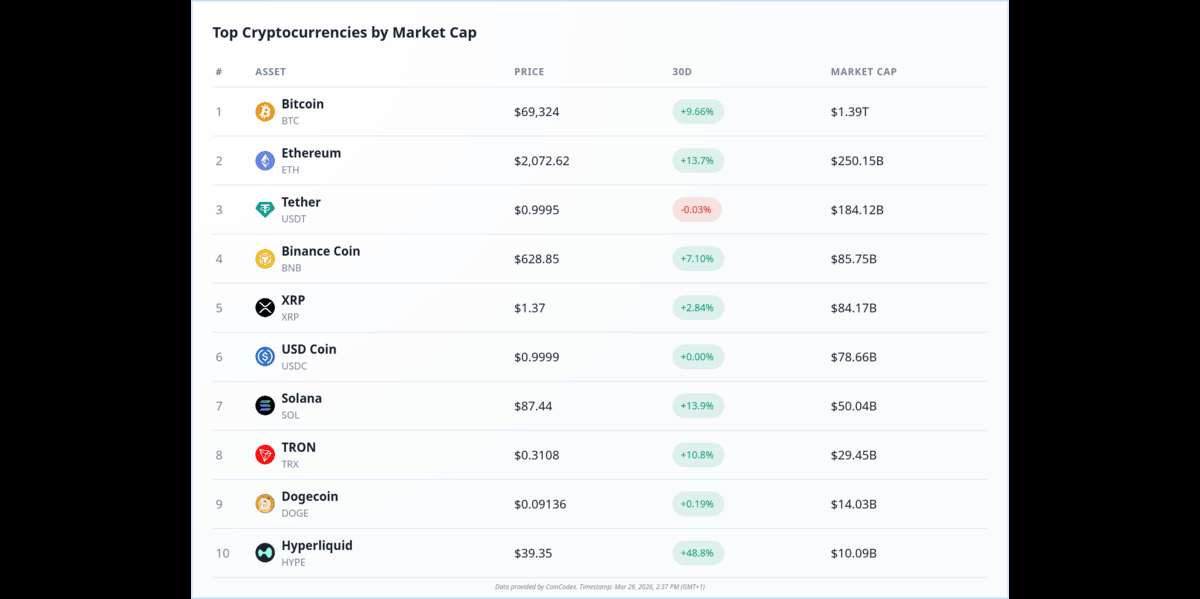Image resolution: width=1200 pixels, height=599 pixels.
Task: Click the Bitcoin orange logo icon
Action: (x=265, y=112)
